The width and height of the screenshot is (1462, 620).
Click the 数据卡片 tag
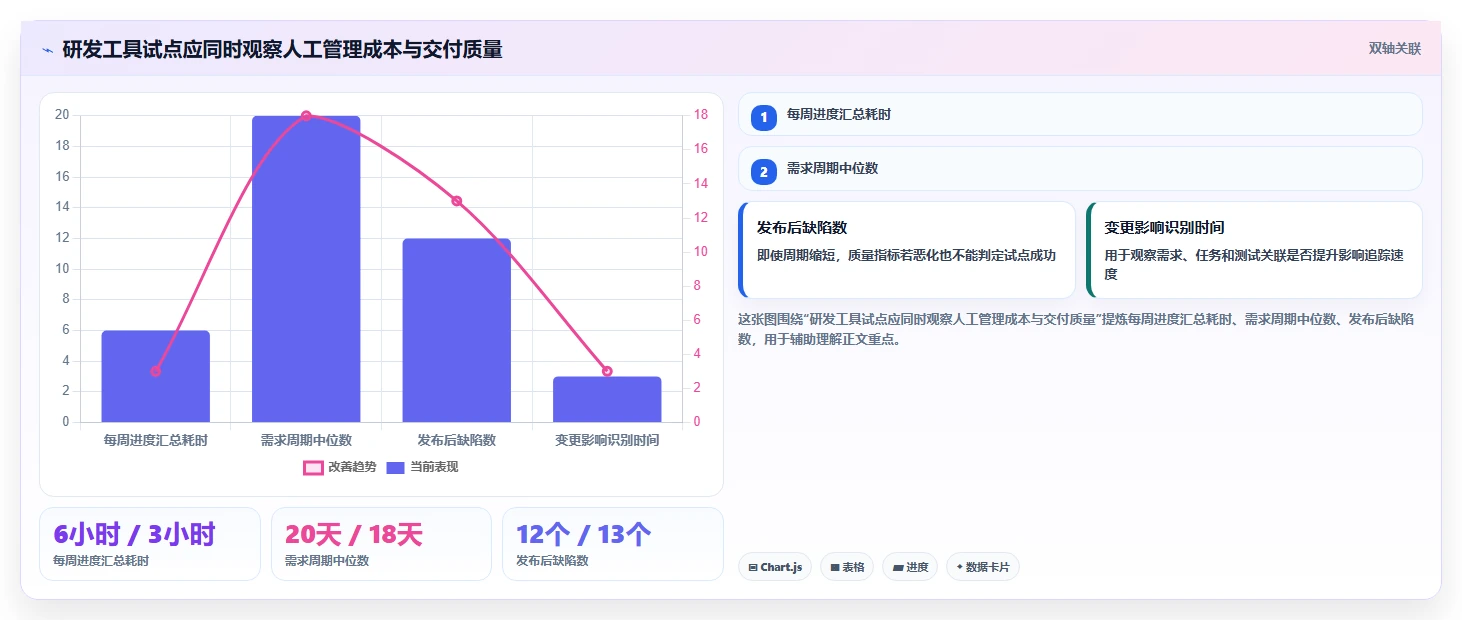(x=983, y=567)
